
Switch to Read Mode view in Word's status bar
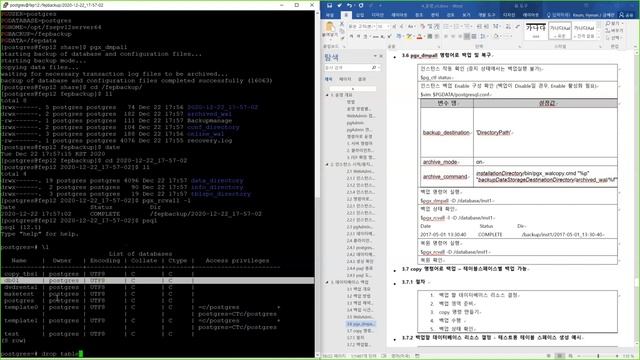[x=549, y=356]
